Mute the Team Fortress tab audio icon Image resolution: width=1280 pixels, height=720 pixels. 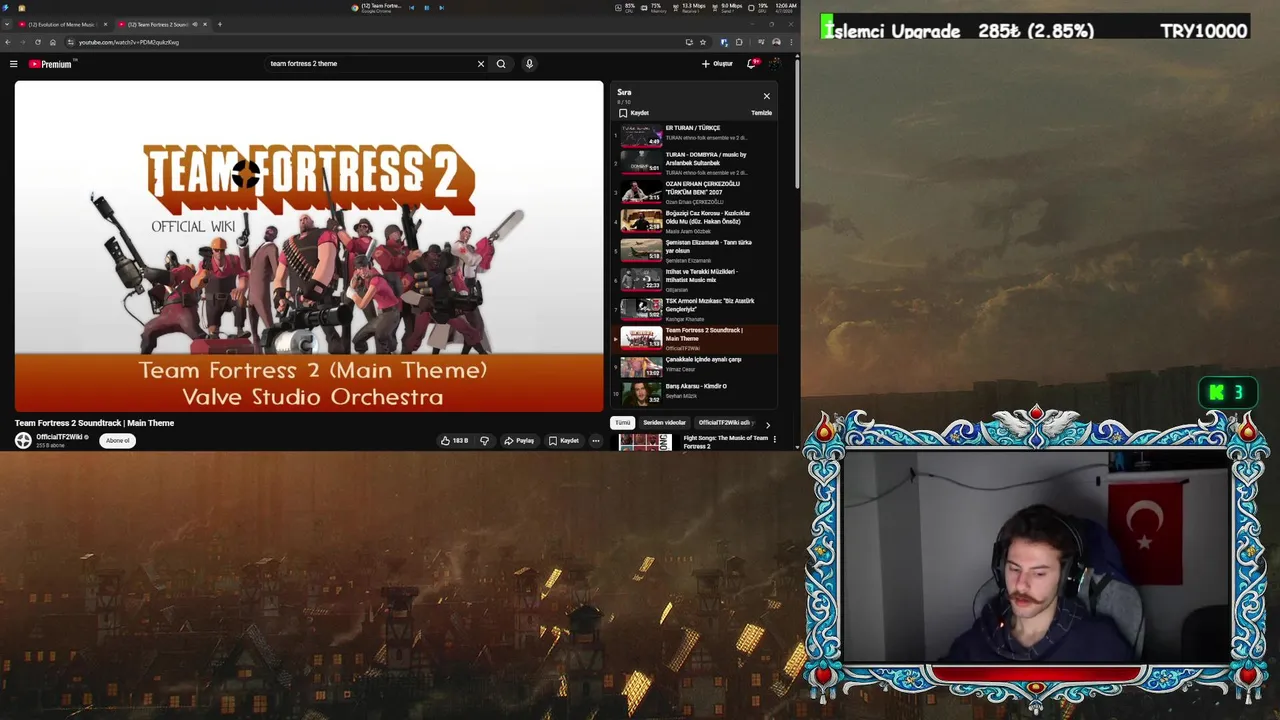(x=194, y=24)
